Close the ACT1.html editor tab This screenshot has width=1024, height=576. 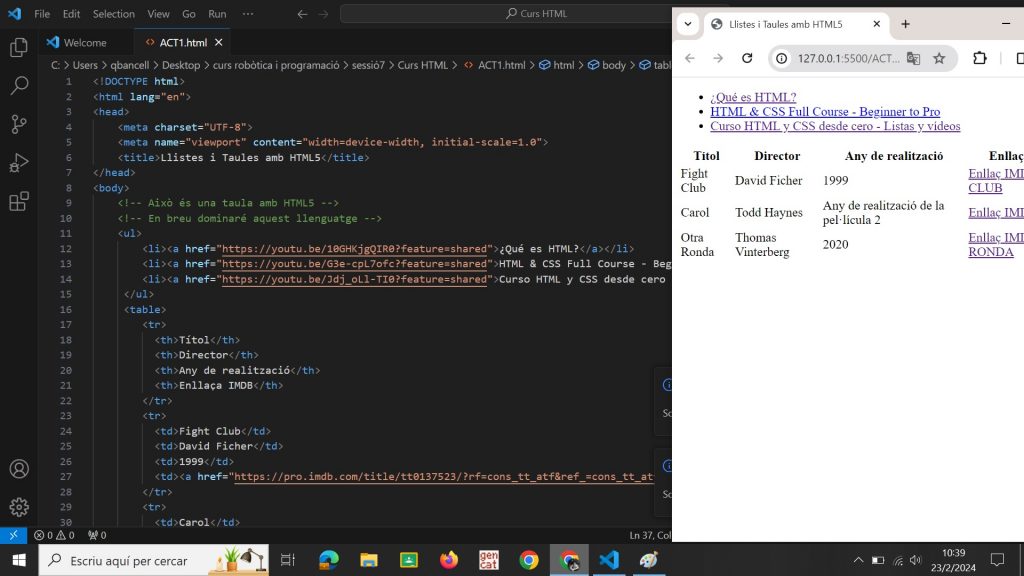point(219,43)
